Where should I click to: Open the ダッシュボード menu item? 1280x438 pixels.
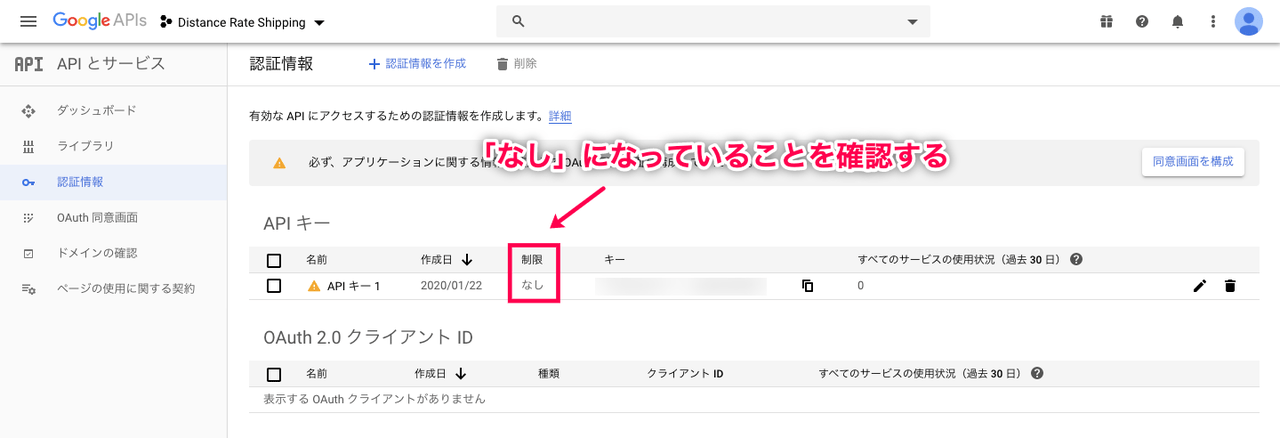pos(96,110)
